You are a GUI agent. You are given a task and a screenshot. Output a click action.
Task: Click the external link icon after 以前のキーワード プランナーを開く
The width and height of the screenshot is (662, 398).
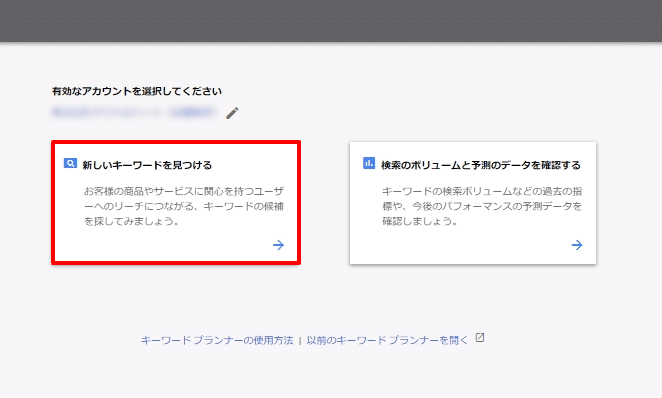coord(480,338)
